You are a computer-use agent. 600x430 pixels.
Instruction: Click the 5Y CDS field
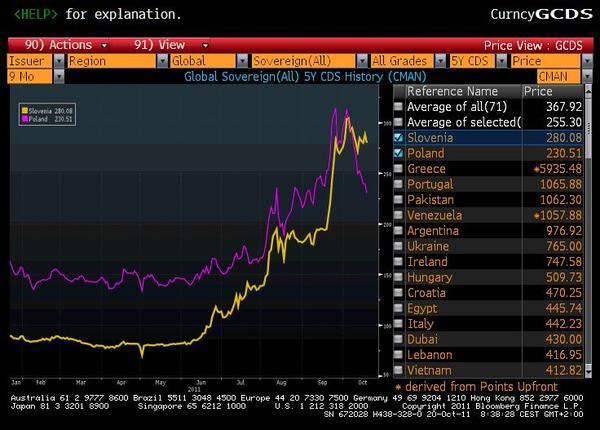pos(472,61)
